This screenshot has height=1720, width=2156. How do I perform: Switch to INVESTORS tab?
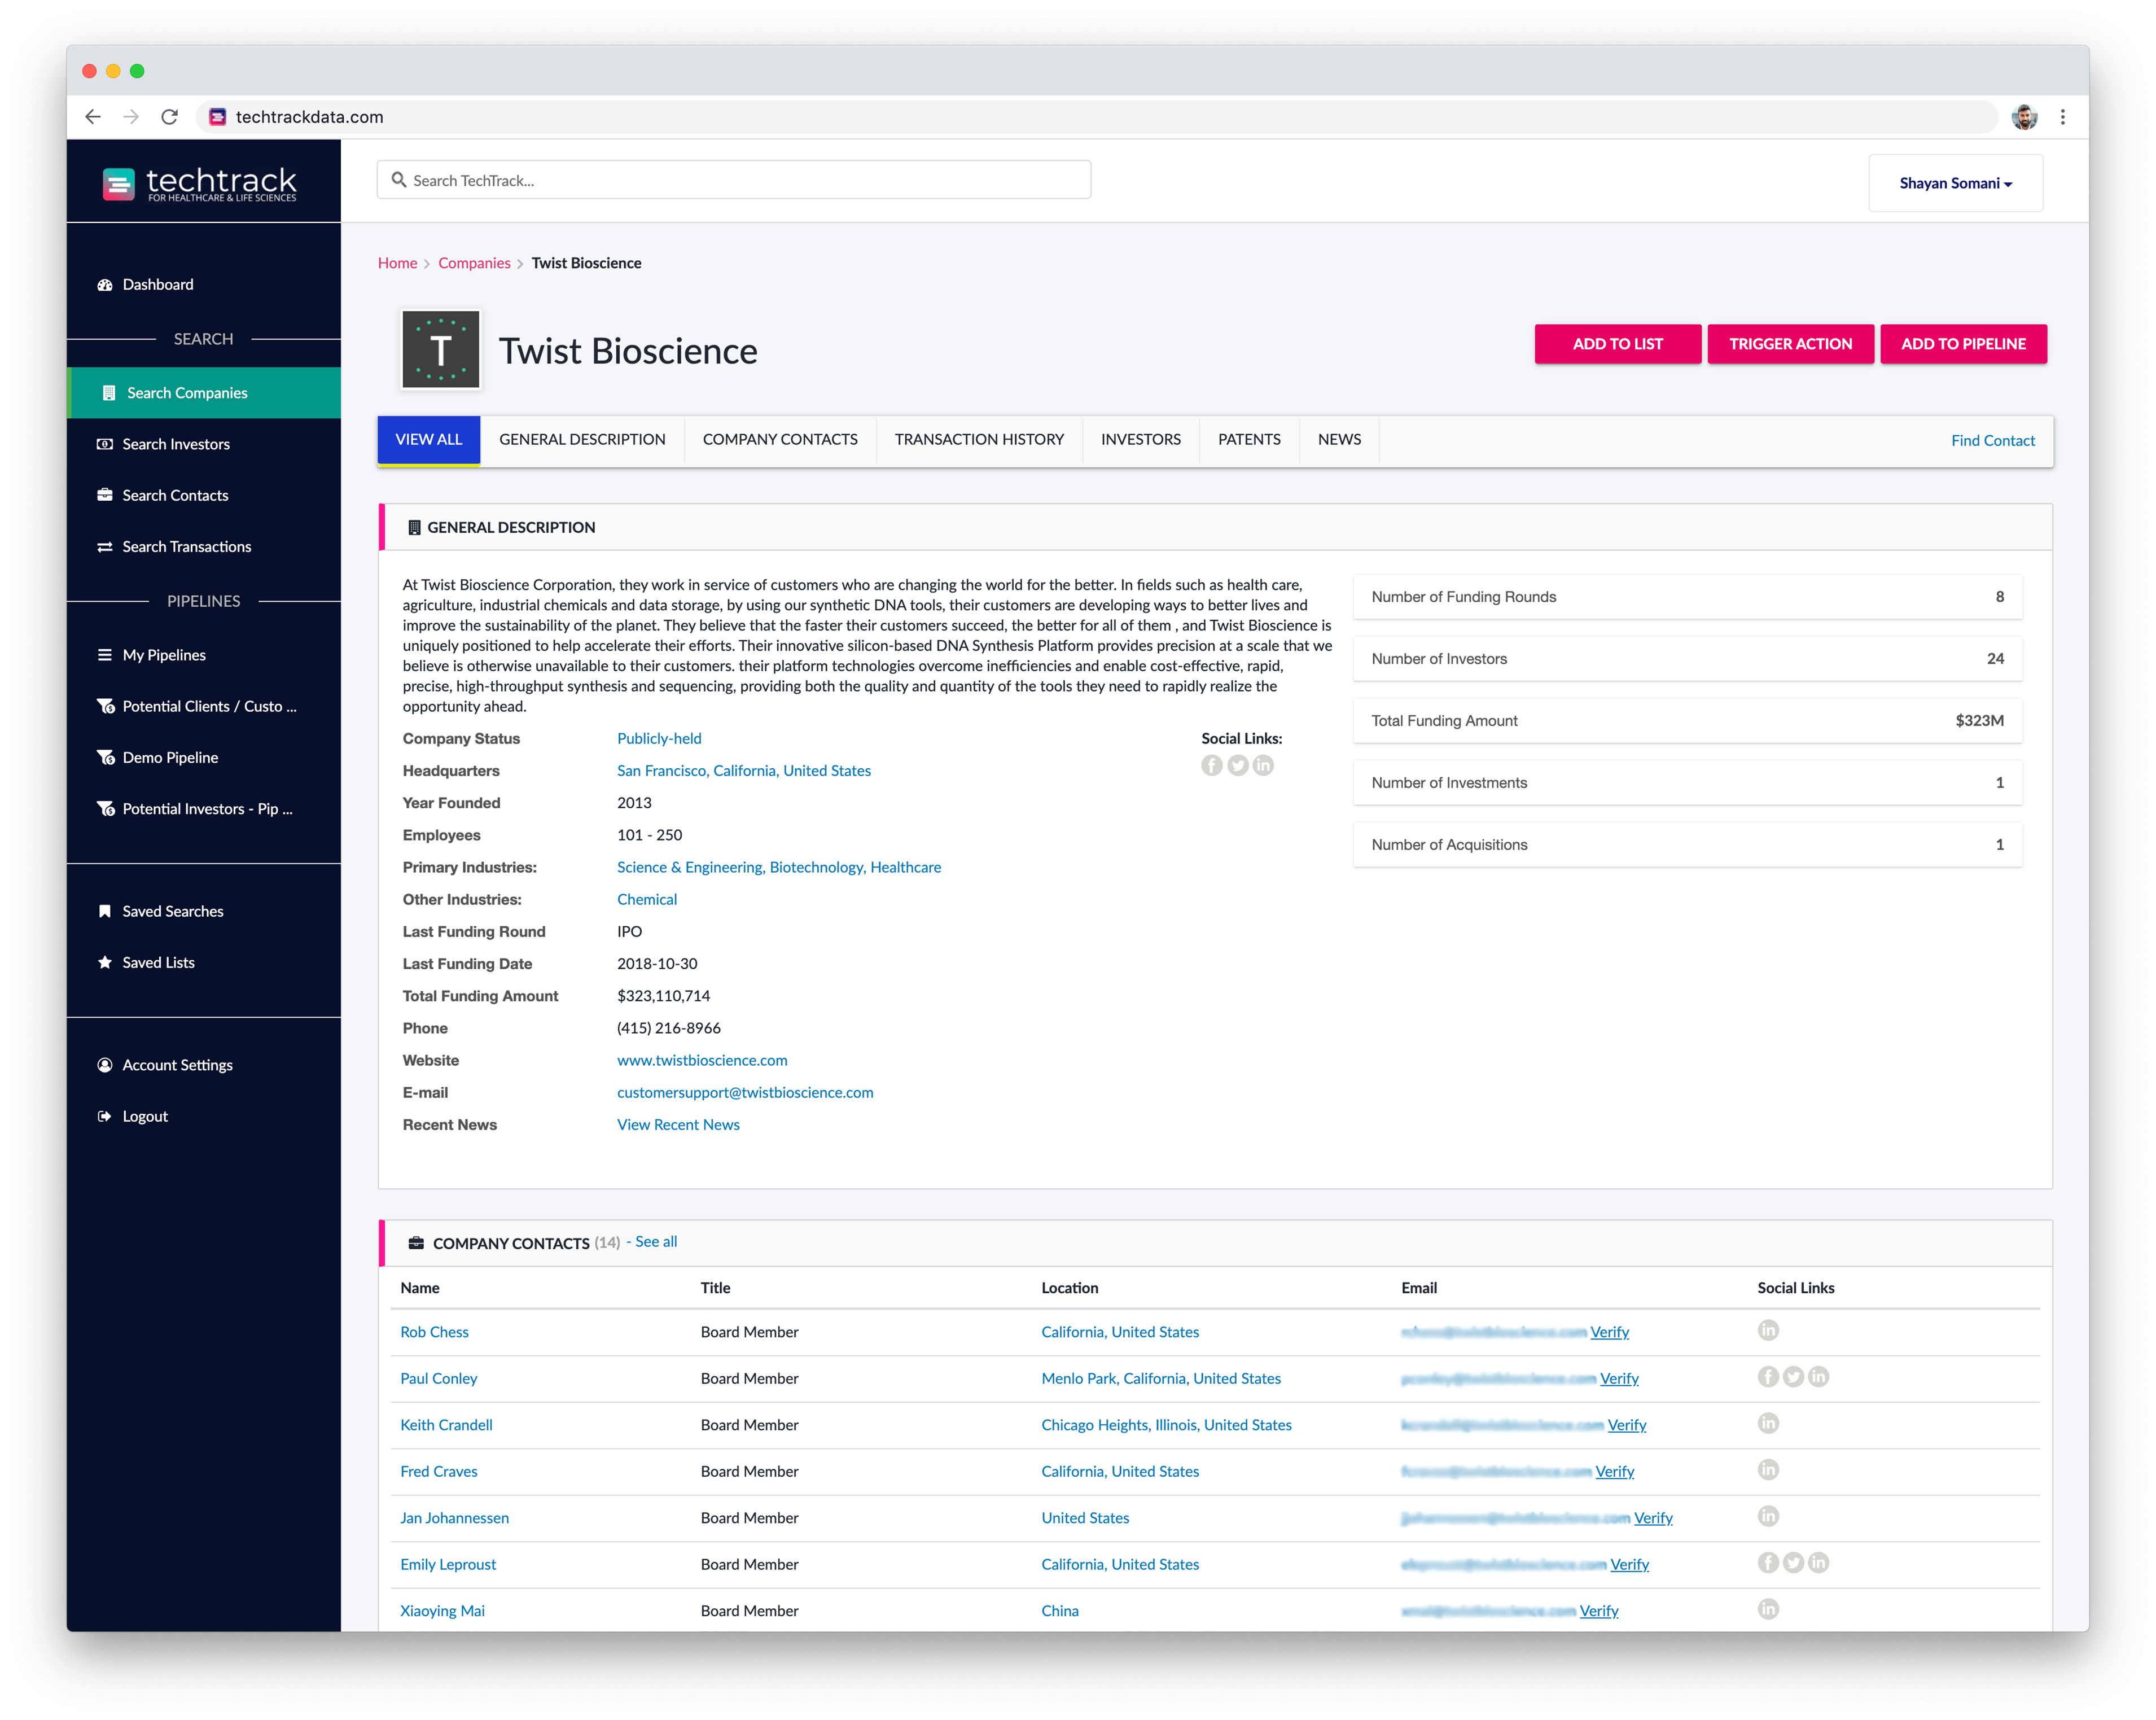pyautogui.click(x=1141, y=440)
